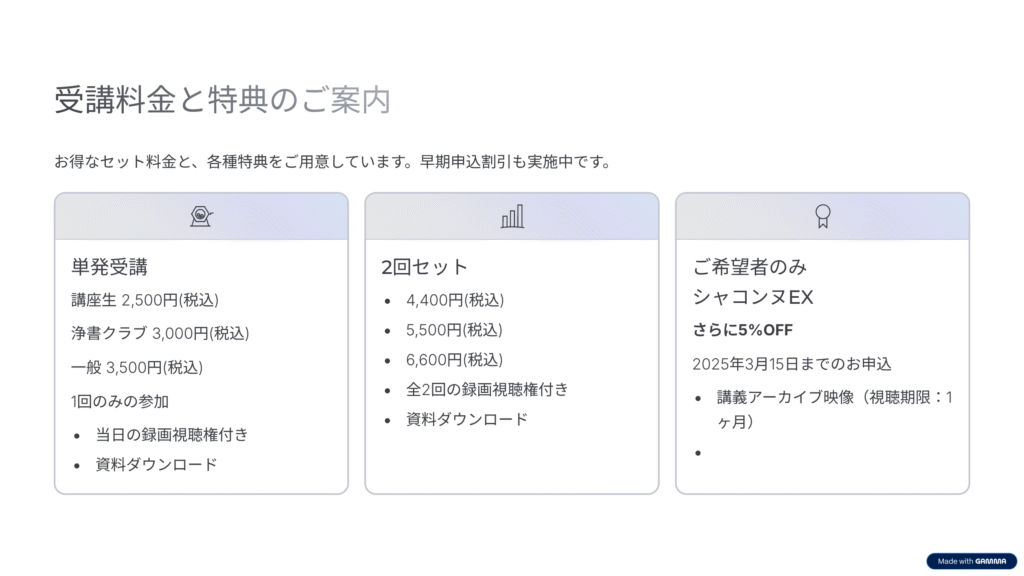Click the 当日の録画視聴権付き bullet item

click(172, 434)
